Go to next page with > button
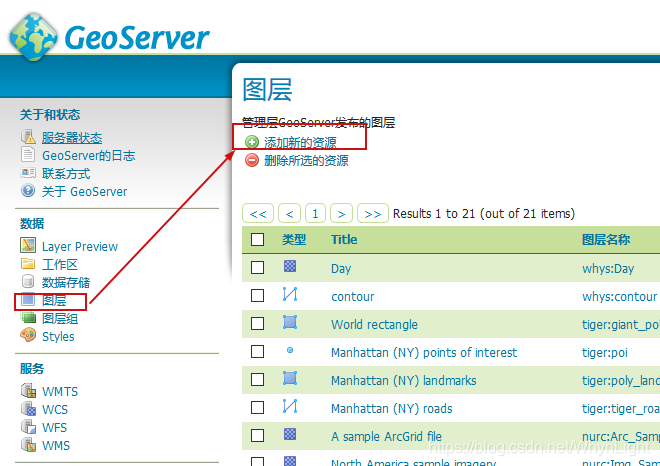660x466 pixels. click(341, 213)
